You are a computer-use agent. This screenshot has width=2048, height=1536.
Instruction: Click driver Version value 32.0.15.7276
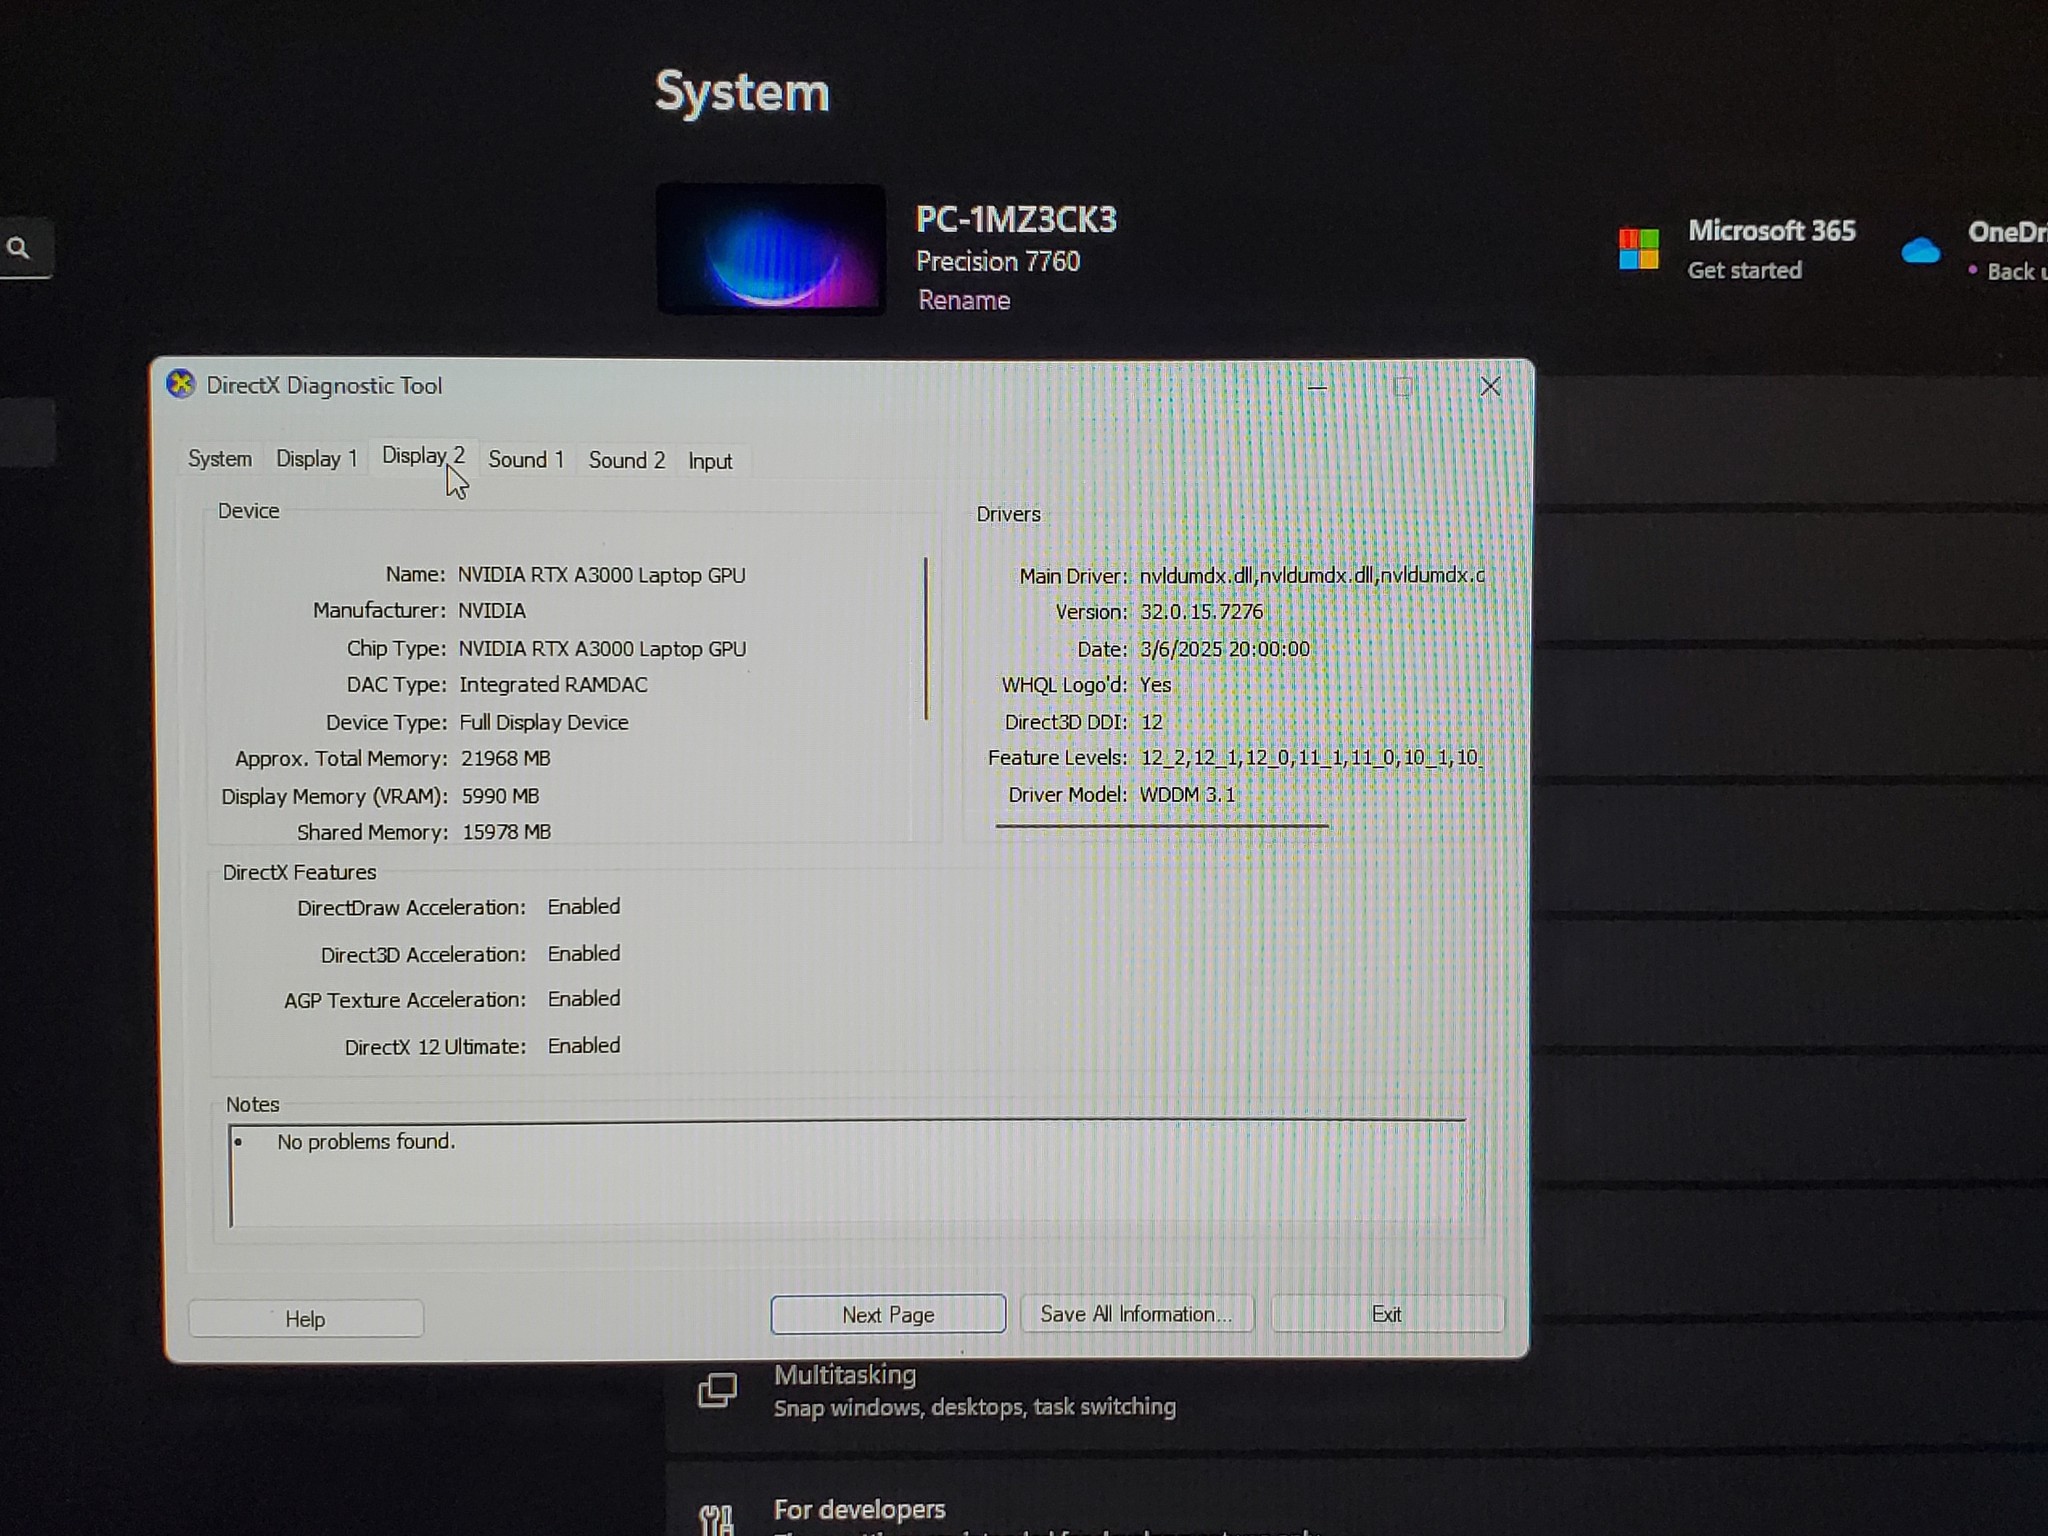(1202, 611)
